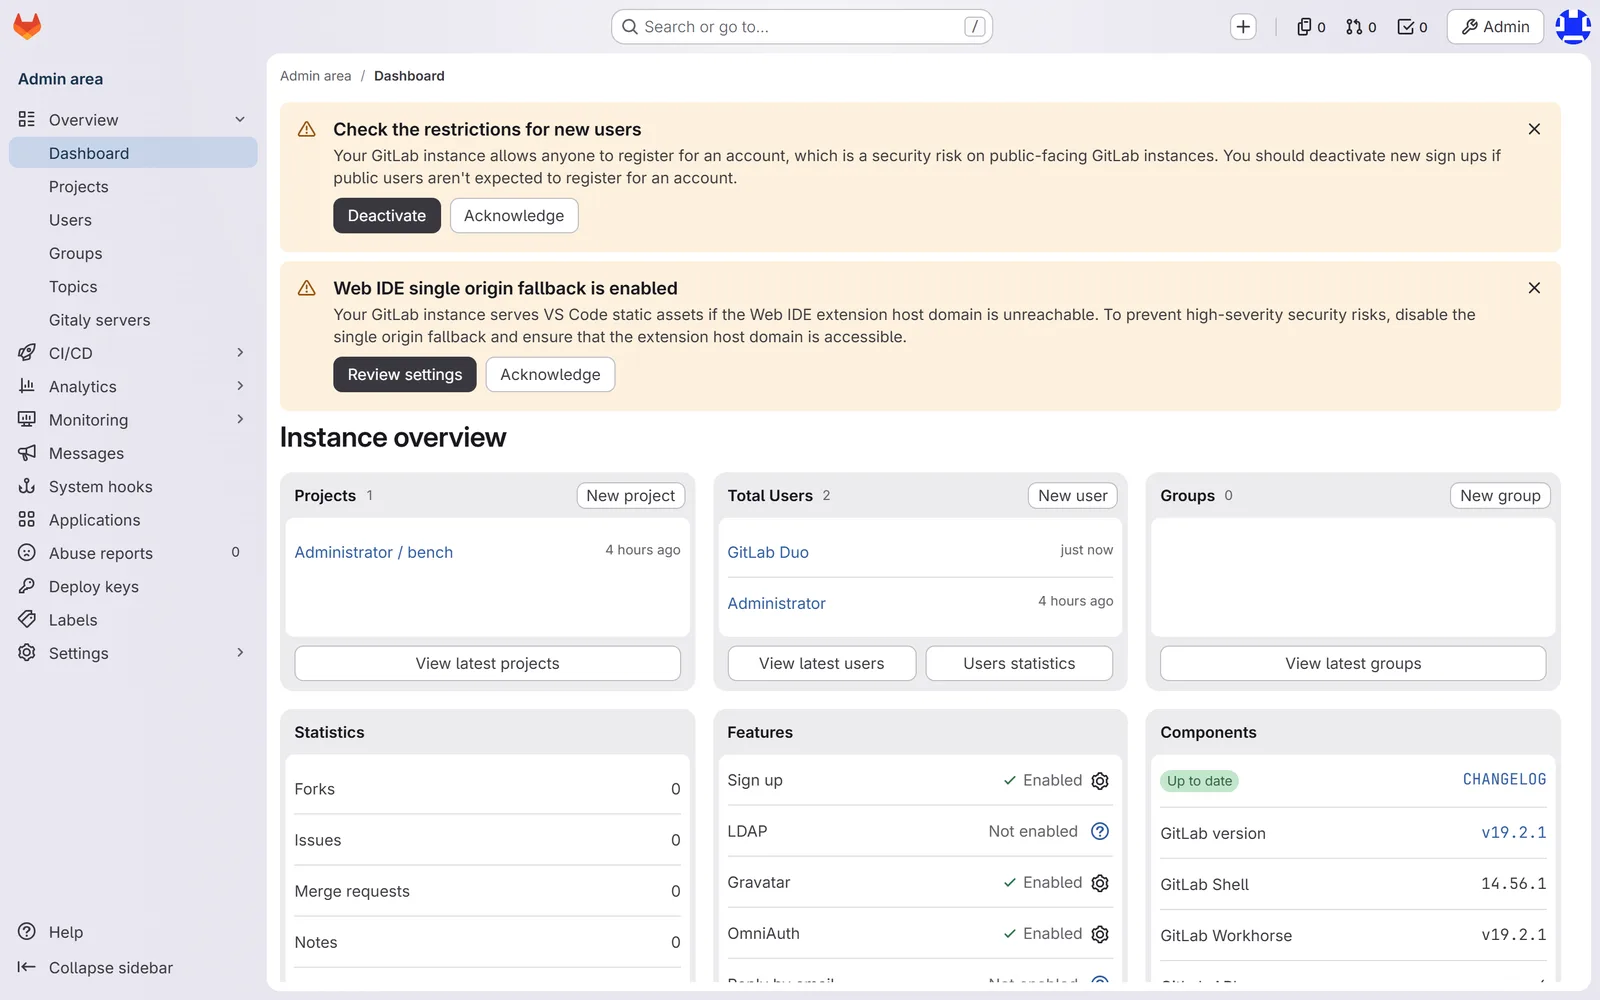Click the CI/CD rocket icon

pyautogui.click(x=27, y=353)
